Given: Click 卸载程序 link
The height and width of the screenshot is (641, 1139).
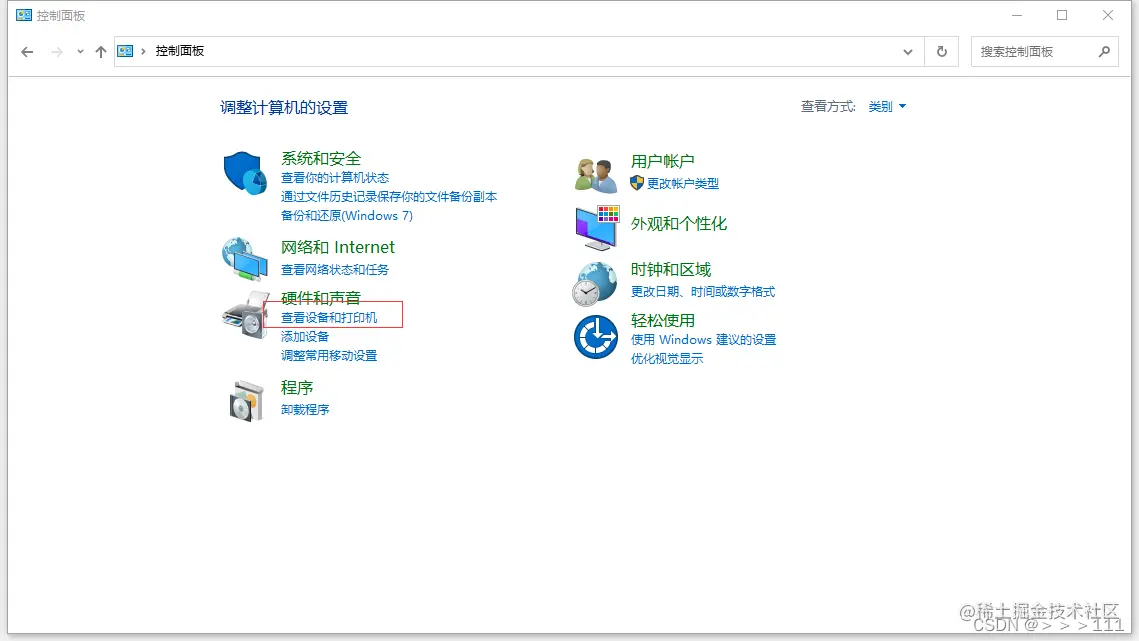Looking at the screenshot, I should pos(305,410).
